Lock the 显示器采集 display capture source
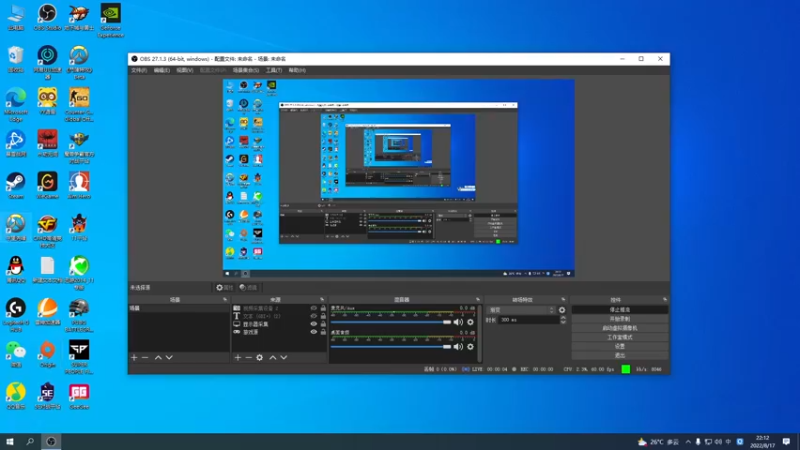Image resolution: width=800 pixels, height=450 pixels. (323, 324)
